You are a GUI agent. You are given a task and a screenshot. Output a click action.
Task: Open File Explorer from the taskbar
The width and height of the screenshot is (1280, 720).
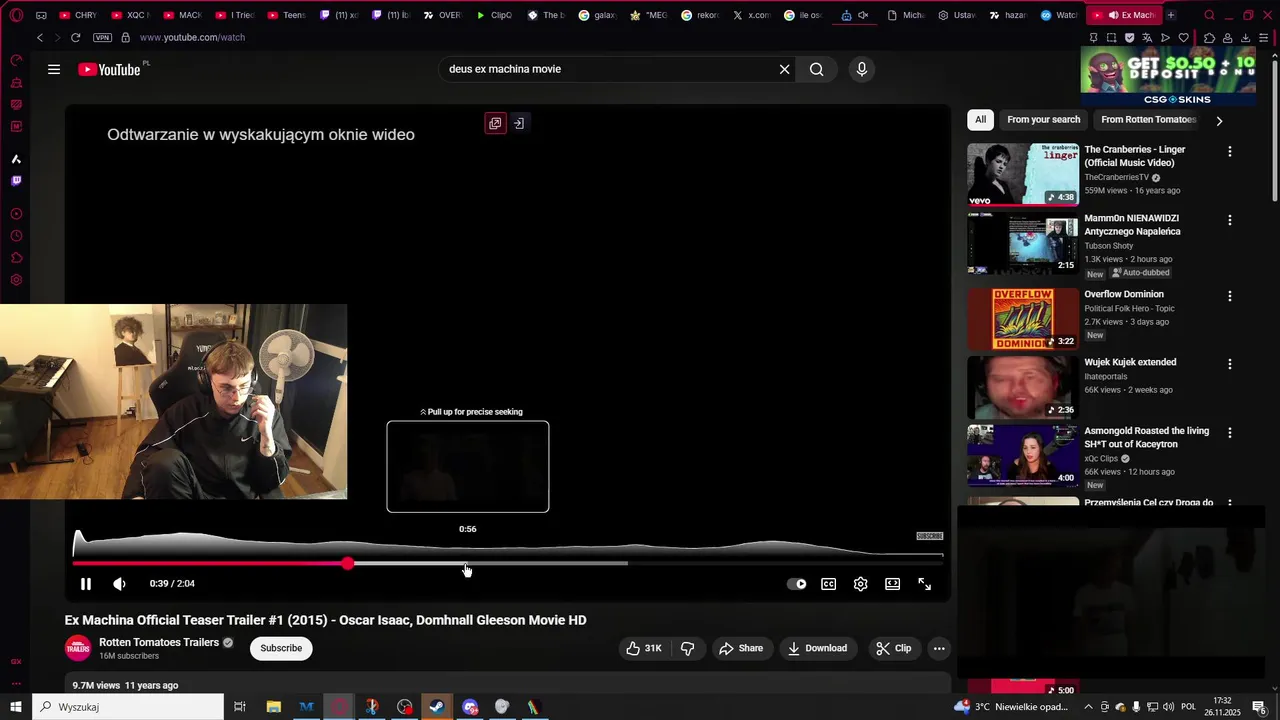point(273,707)
